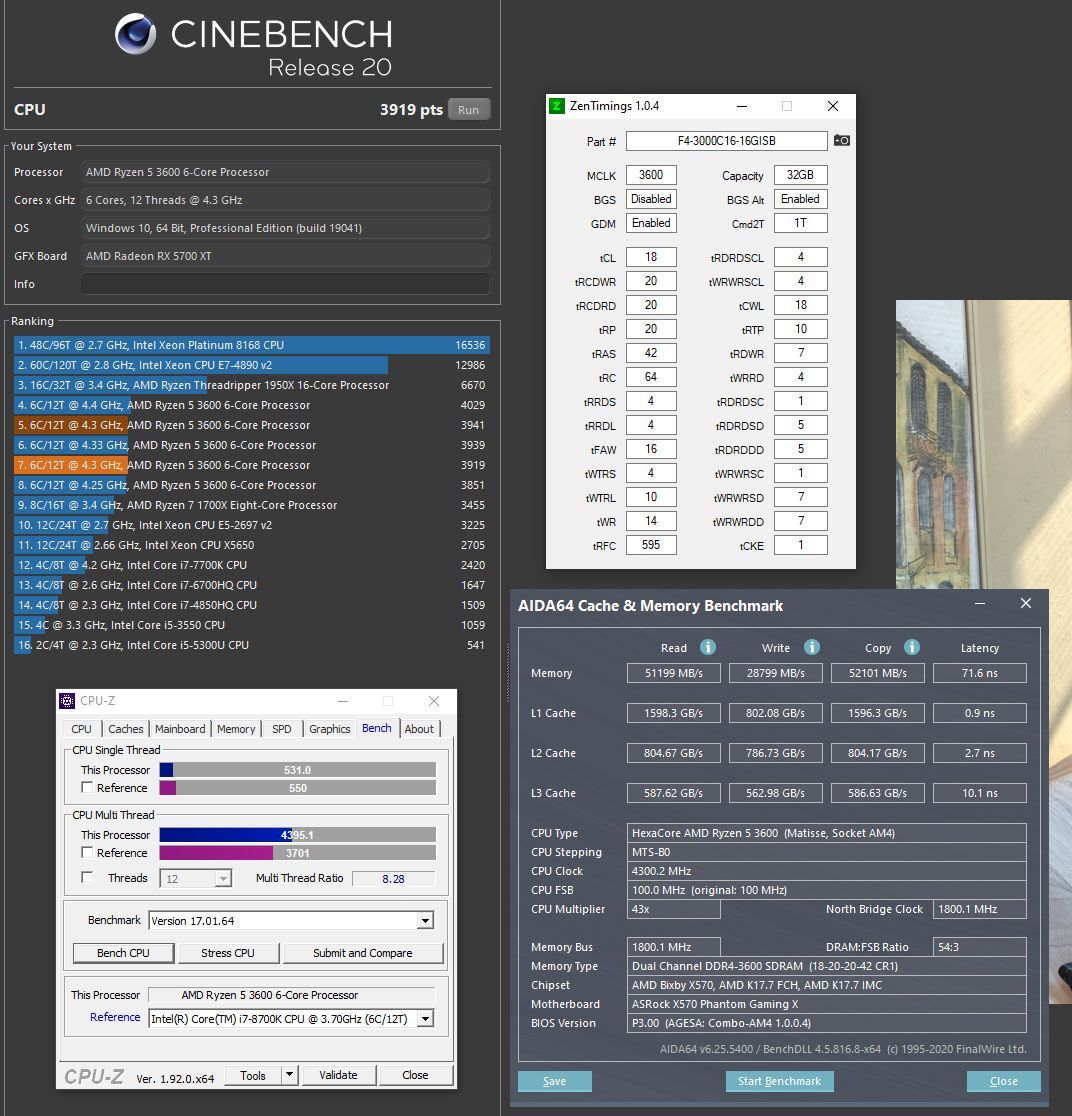The image size is (1072, 1116).
Task: Click the CPU-Z title bar chip icon
Action: tap(67, 701)
